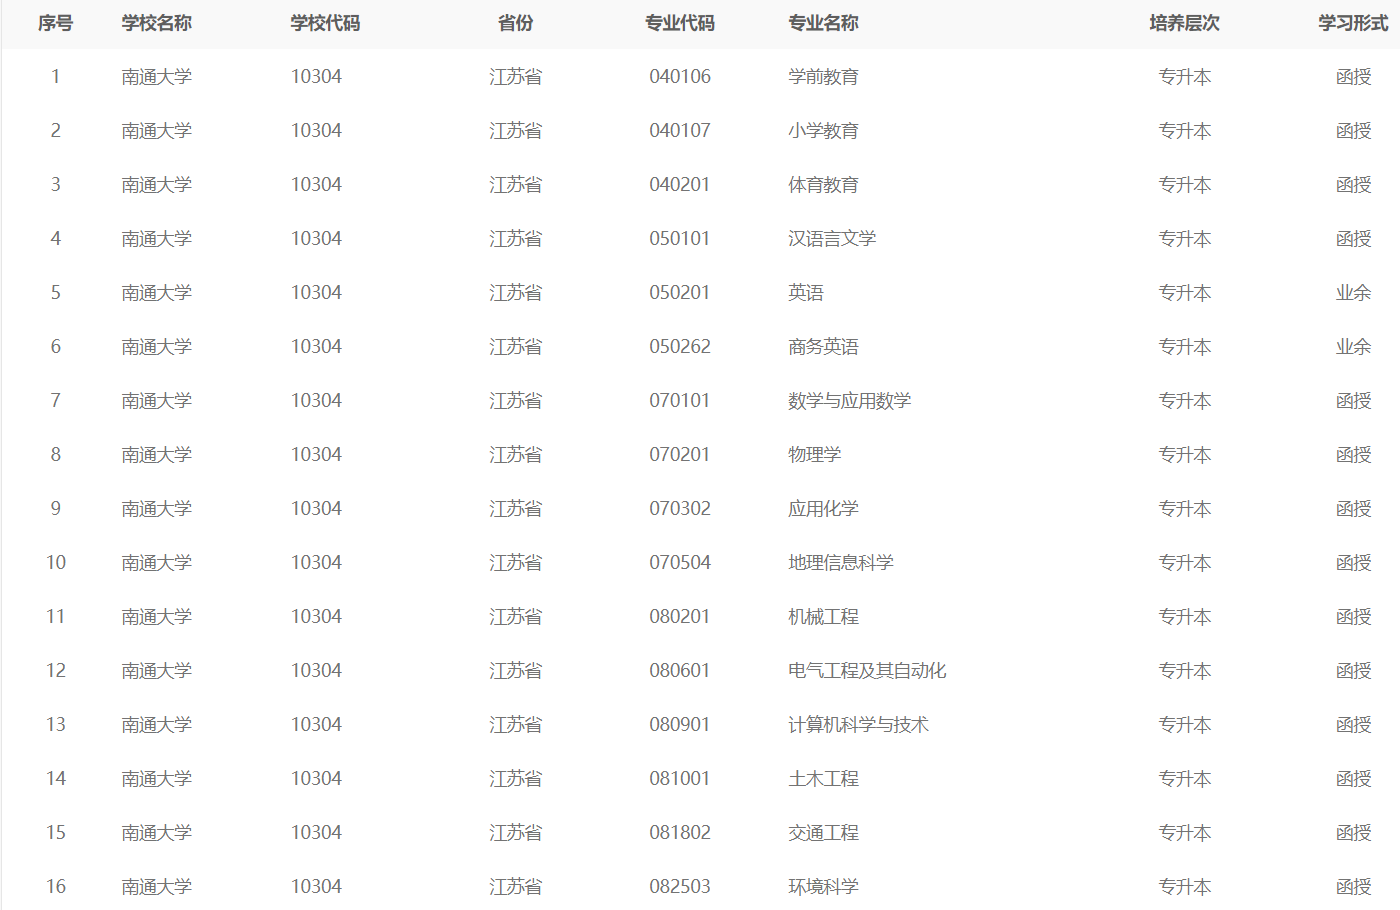Select major name 土木工程
The height and width of the screenshot is (910, 1400).
pyautogui.click(x=823, y=779)
